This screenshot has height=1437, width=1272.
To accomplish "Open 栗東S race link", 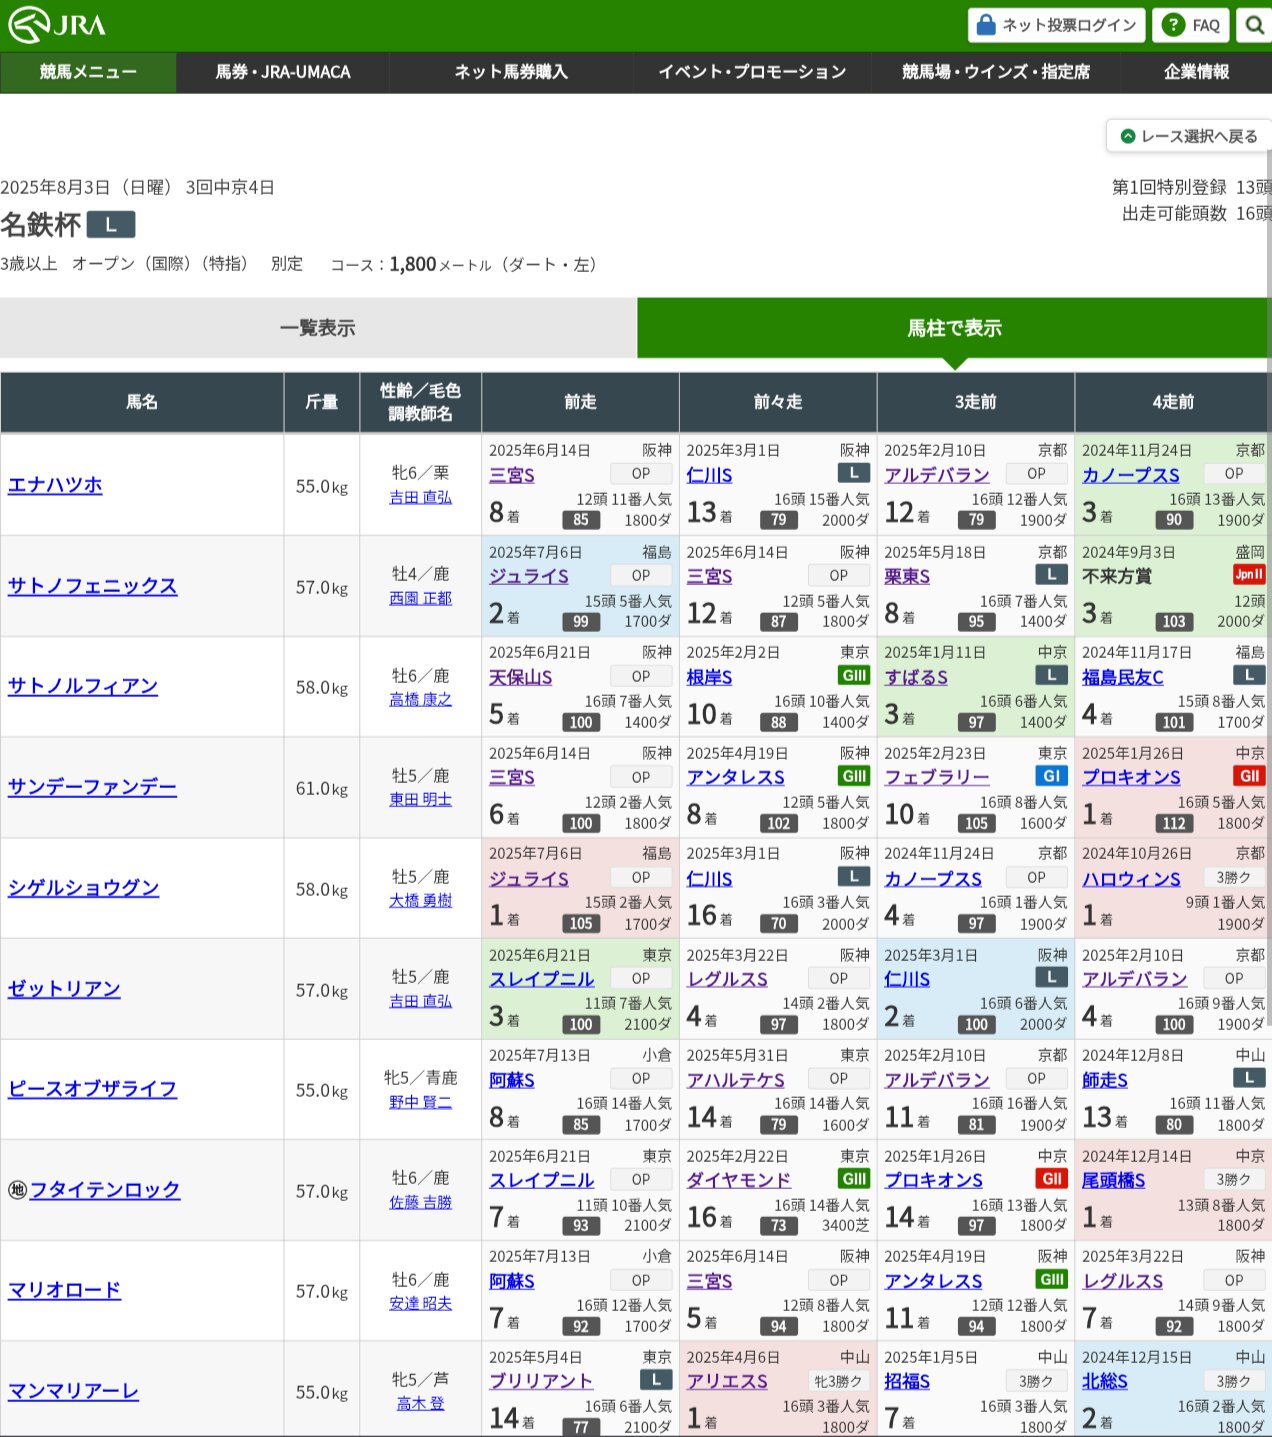I will point(907,576).
